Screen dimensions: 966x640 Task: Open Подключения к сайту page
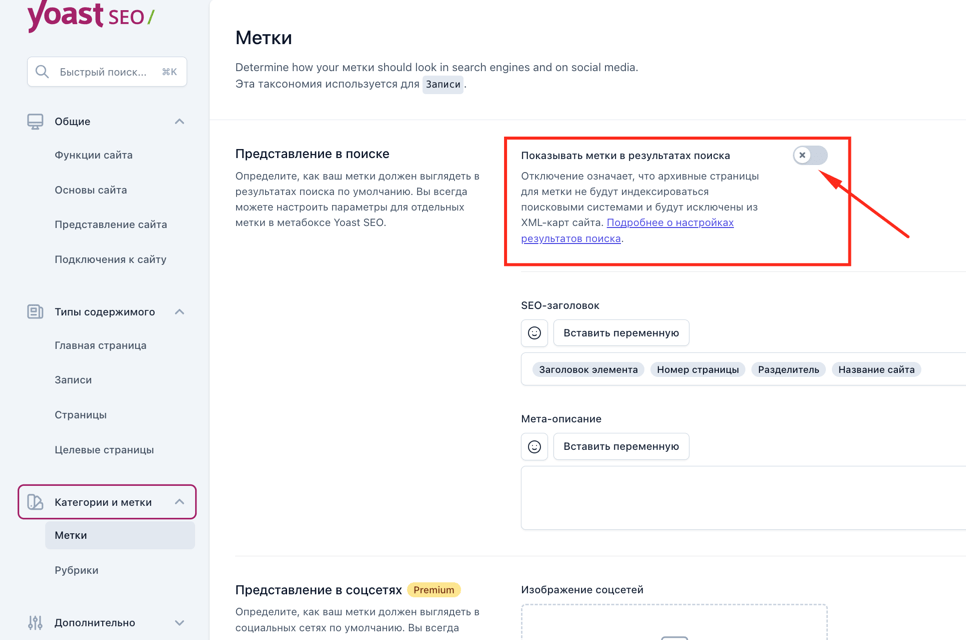110,259
